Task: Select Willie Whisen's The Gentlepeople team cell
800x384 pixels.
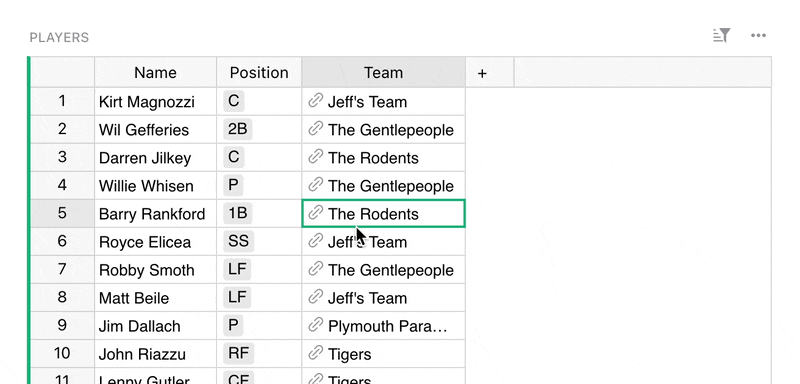Action: pos(384,186)
